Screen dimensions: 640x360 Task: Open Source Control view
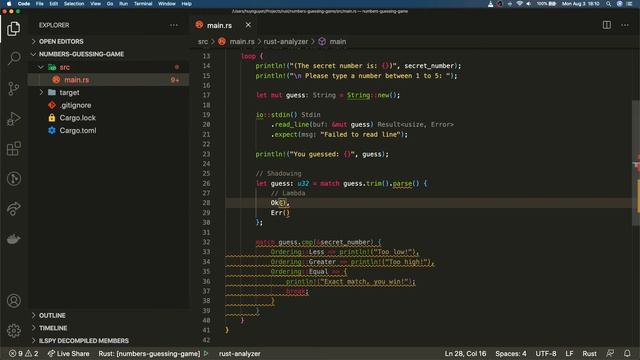click(x=13, y=88)
